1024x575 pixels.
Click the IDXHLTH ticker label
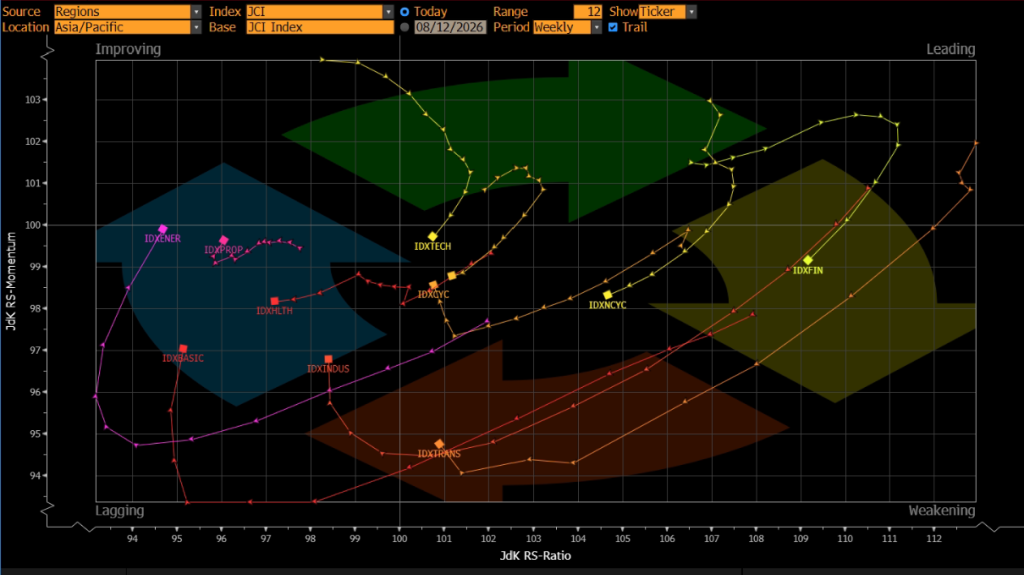coord(274,311)
